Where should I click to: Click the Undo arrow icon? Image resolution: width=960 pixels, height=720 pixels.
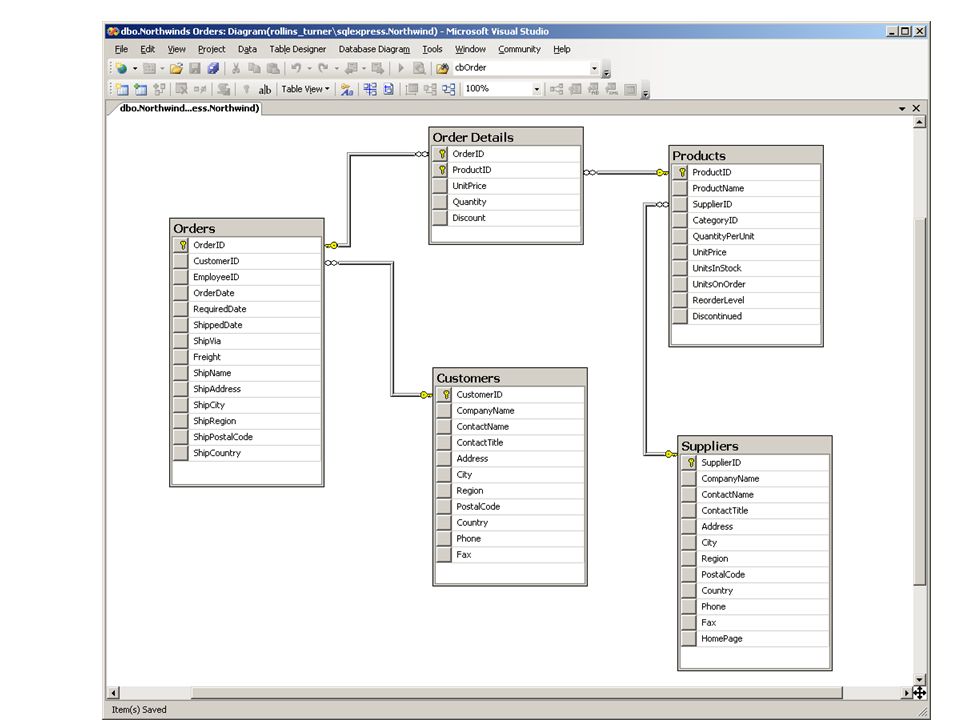click(x=296, y=69)
